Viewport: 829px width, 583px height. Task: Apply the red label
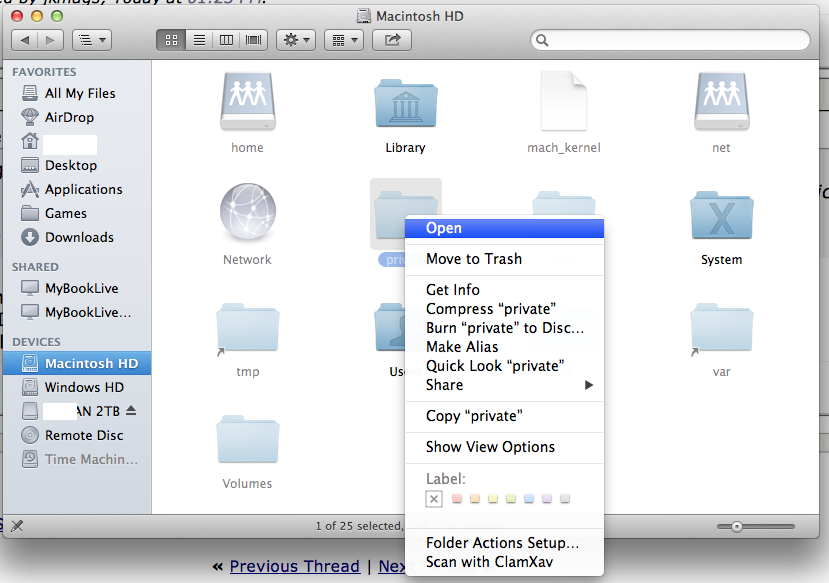click(457, 498)
